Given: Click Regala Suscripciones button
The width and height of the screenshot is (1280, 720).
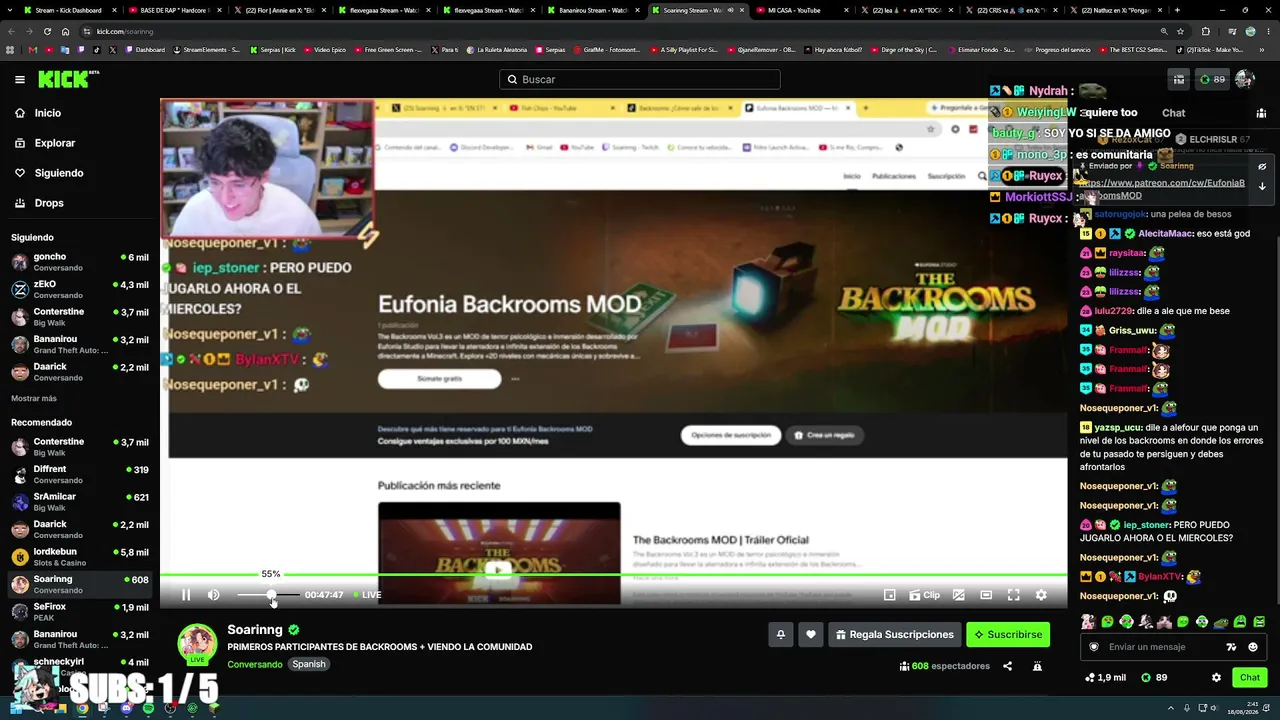Looking at the screenshot, I should (895, 634).
